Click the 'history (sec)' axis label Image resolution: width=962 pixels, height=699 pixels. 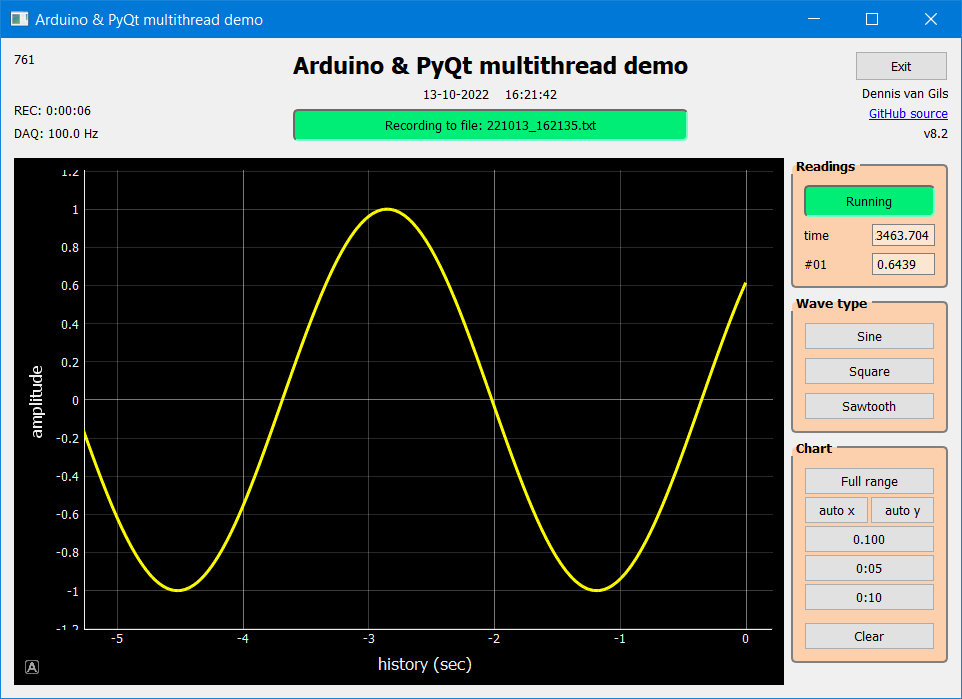[x=425, y=664]
